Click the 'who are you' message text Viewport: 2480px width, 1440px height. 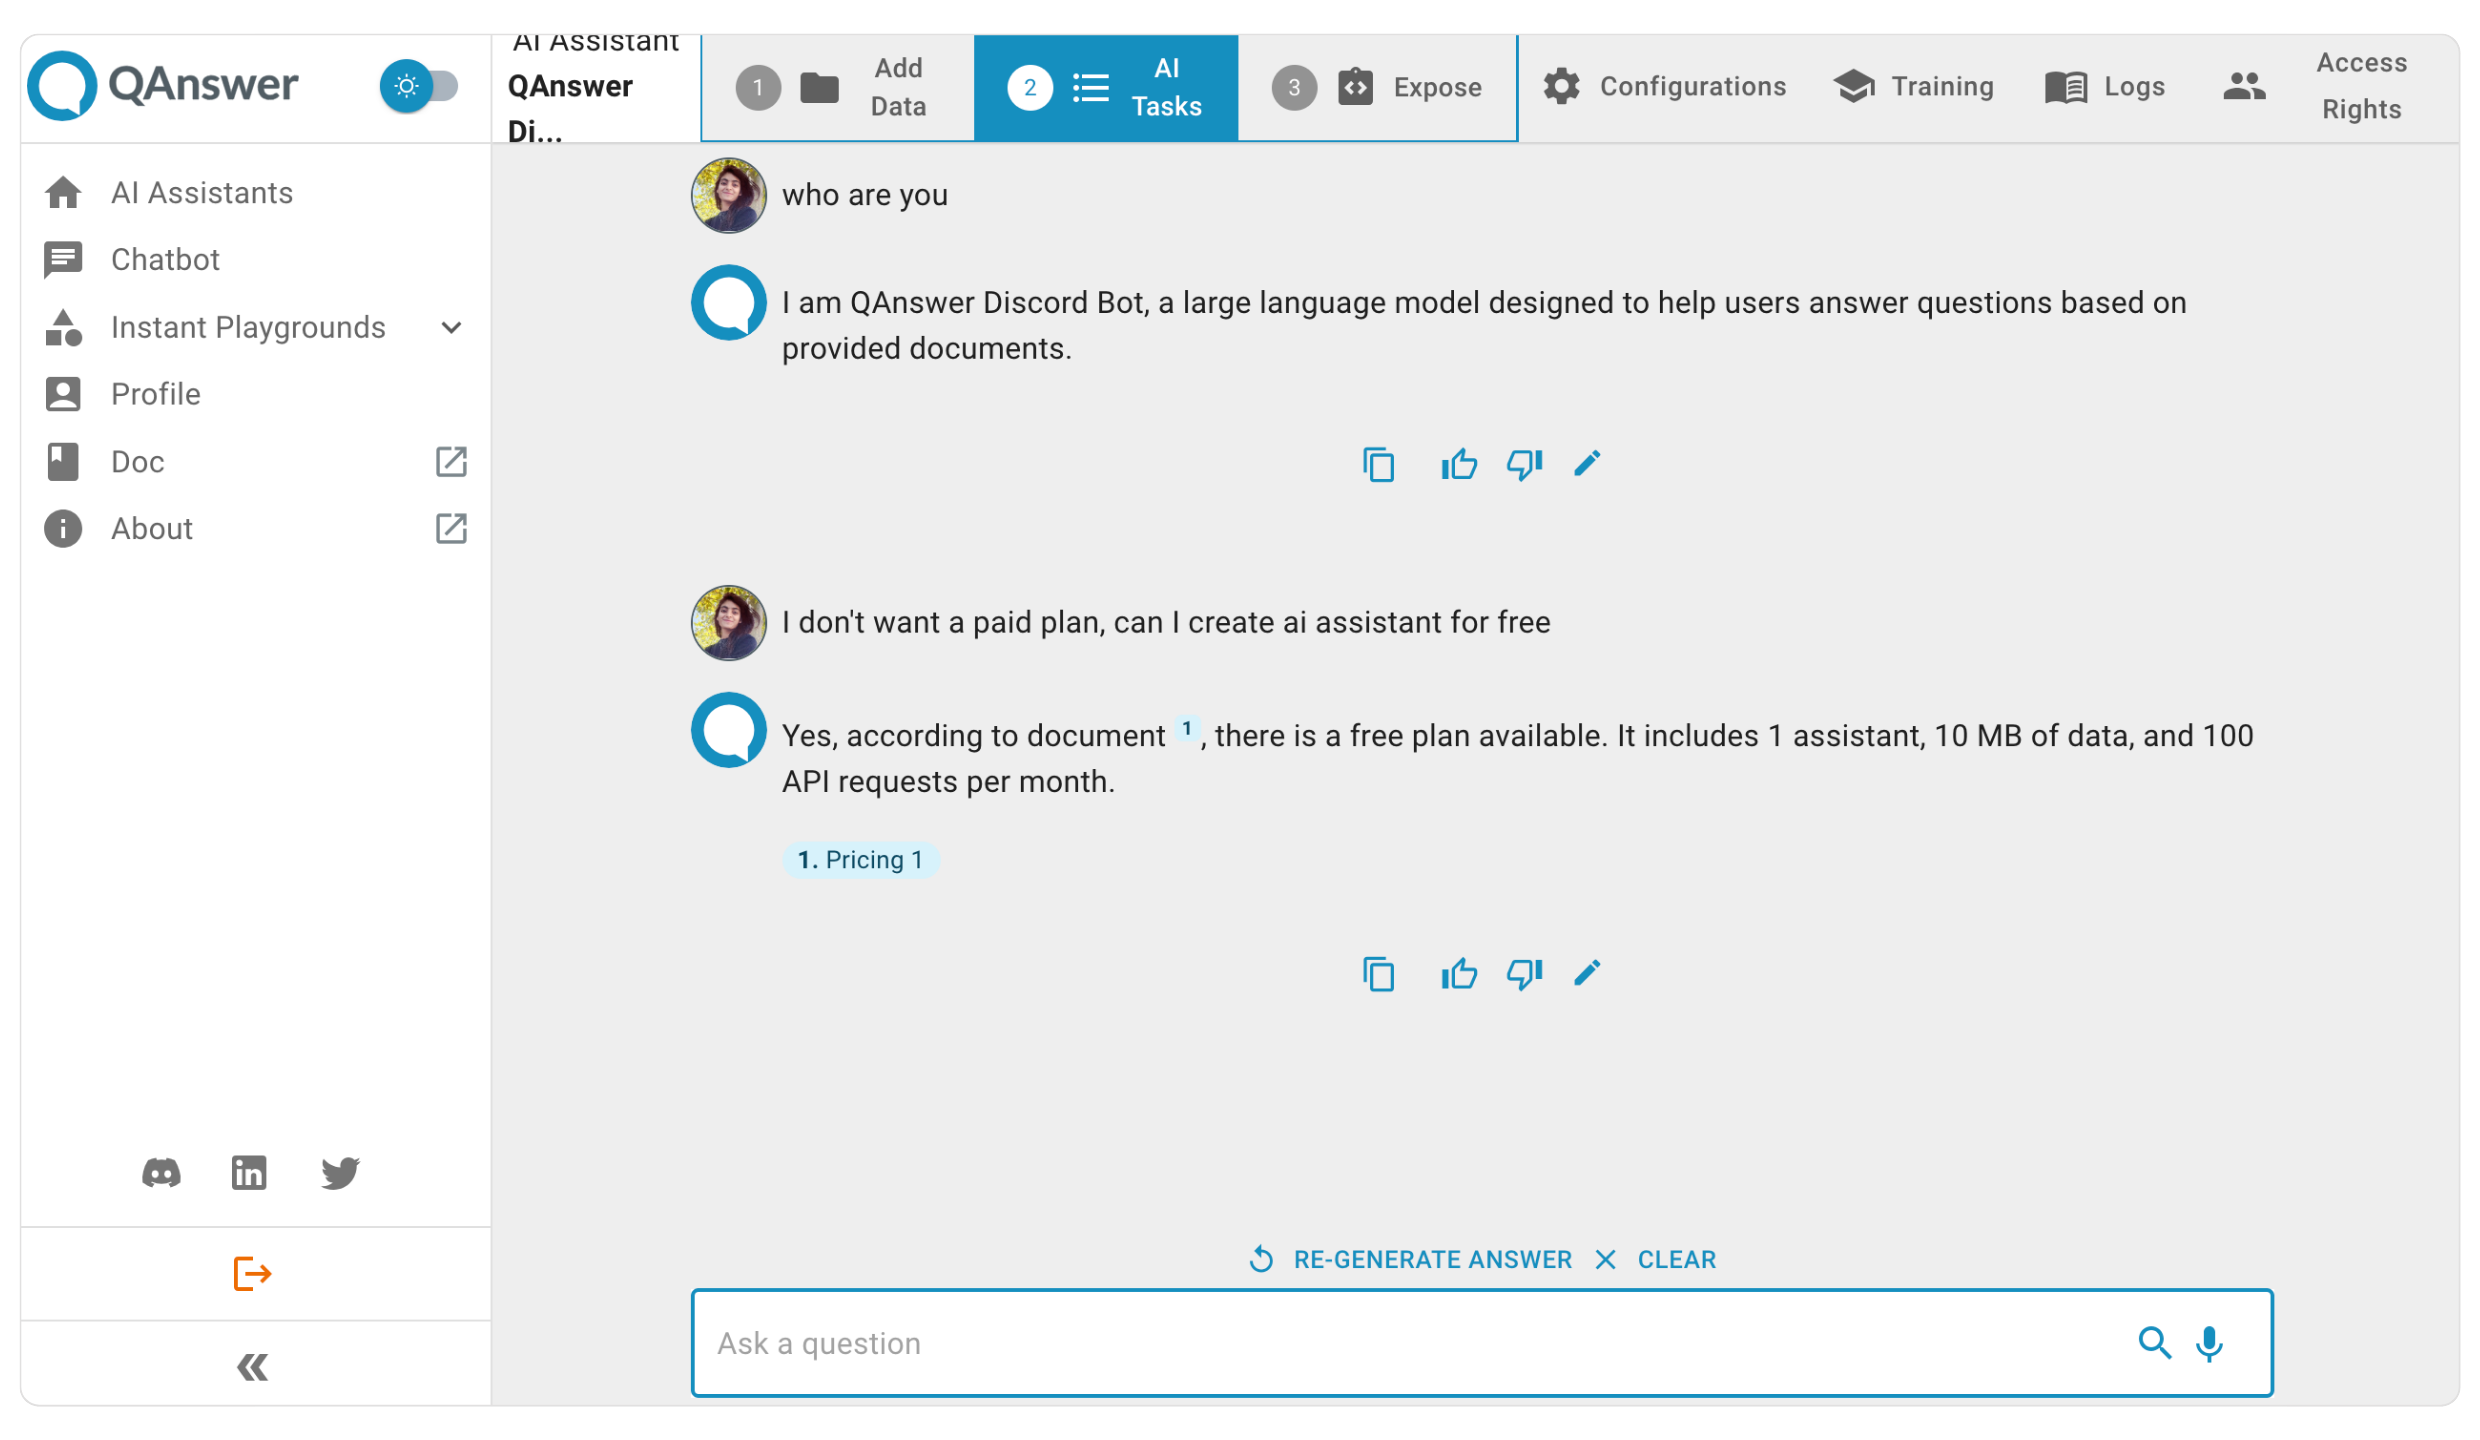coord(864,195)
